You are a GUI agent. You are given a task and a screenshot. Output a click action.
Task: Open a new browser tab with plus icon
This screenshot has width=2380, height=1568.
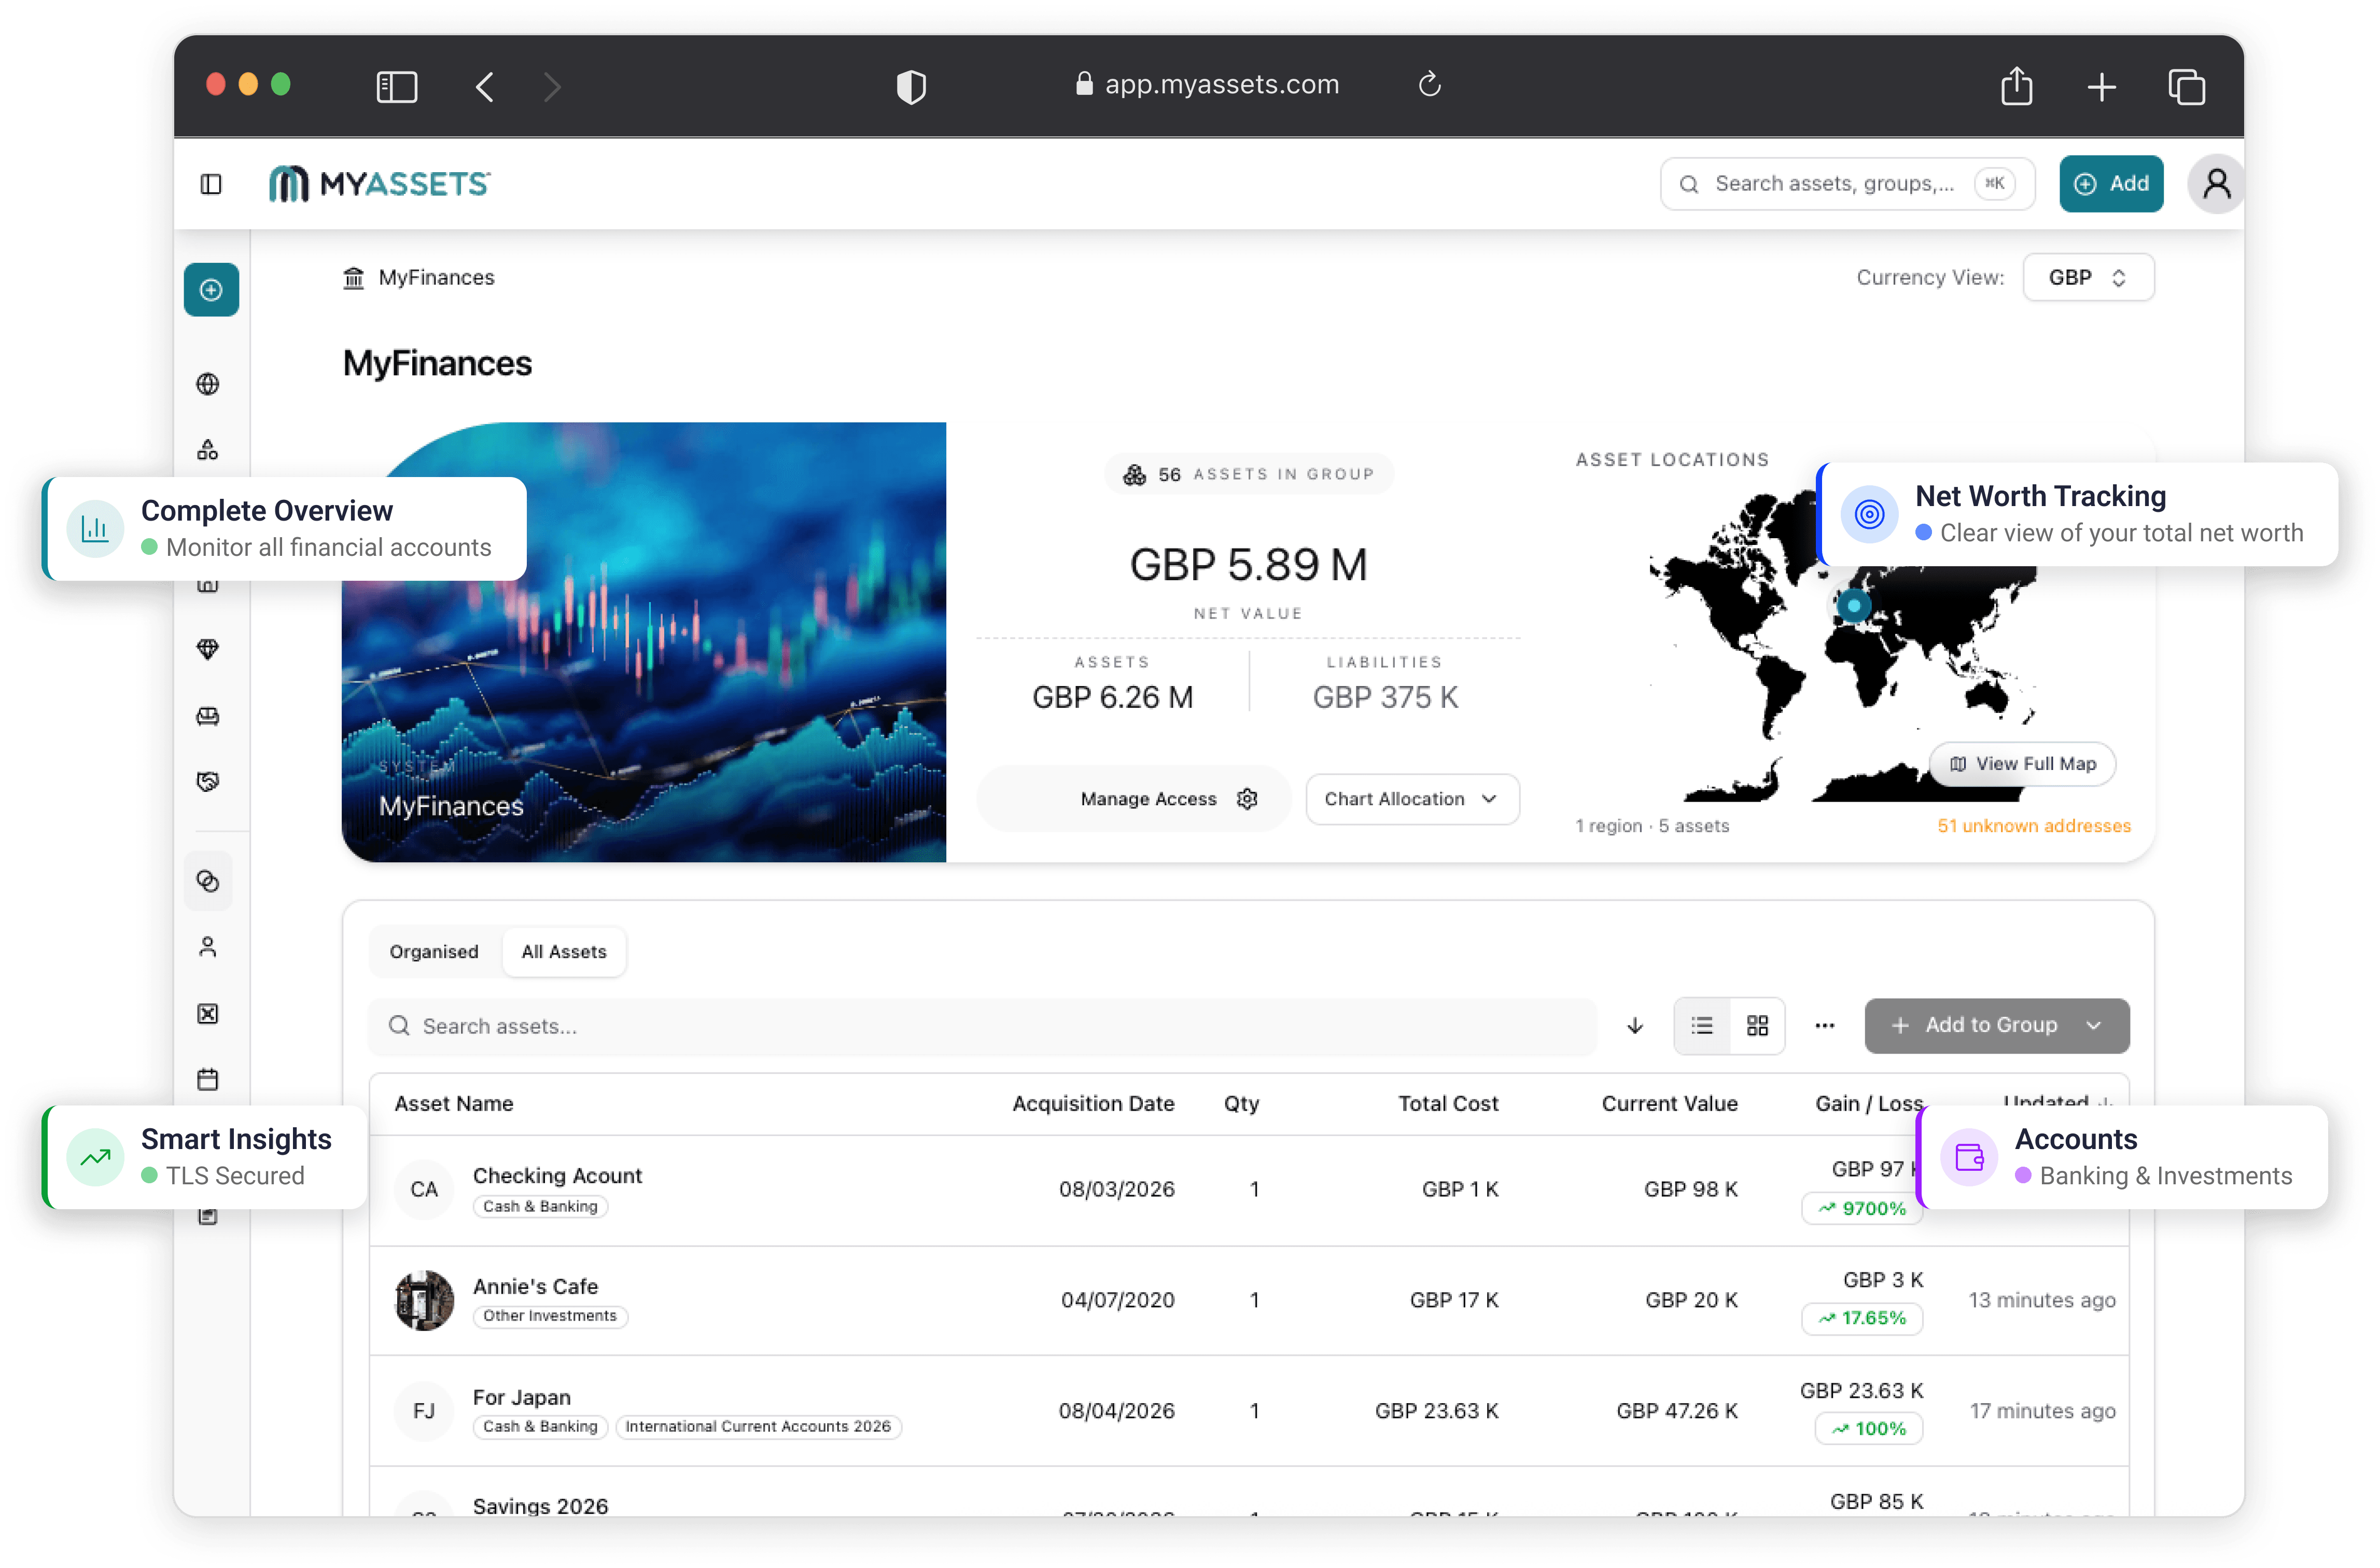(2102, 87)
